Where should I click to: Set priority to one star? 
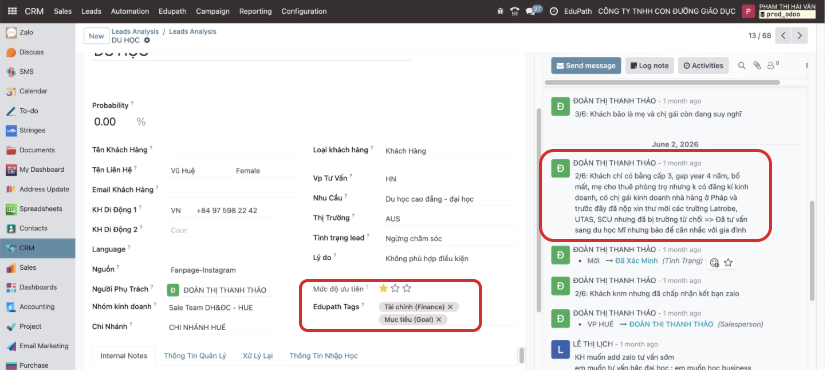[x=383, y=288]
